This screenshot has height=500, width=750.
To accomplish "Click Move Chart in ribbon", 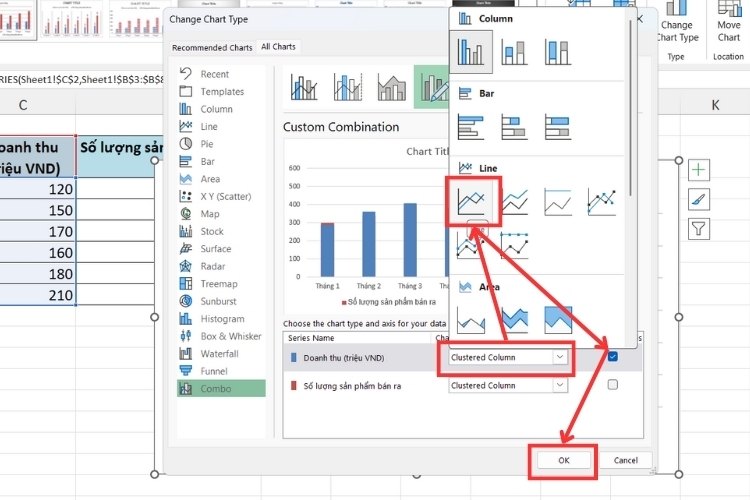I will click(728, 23).
